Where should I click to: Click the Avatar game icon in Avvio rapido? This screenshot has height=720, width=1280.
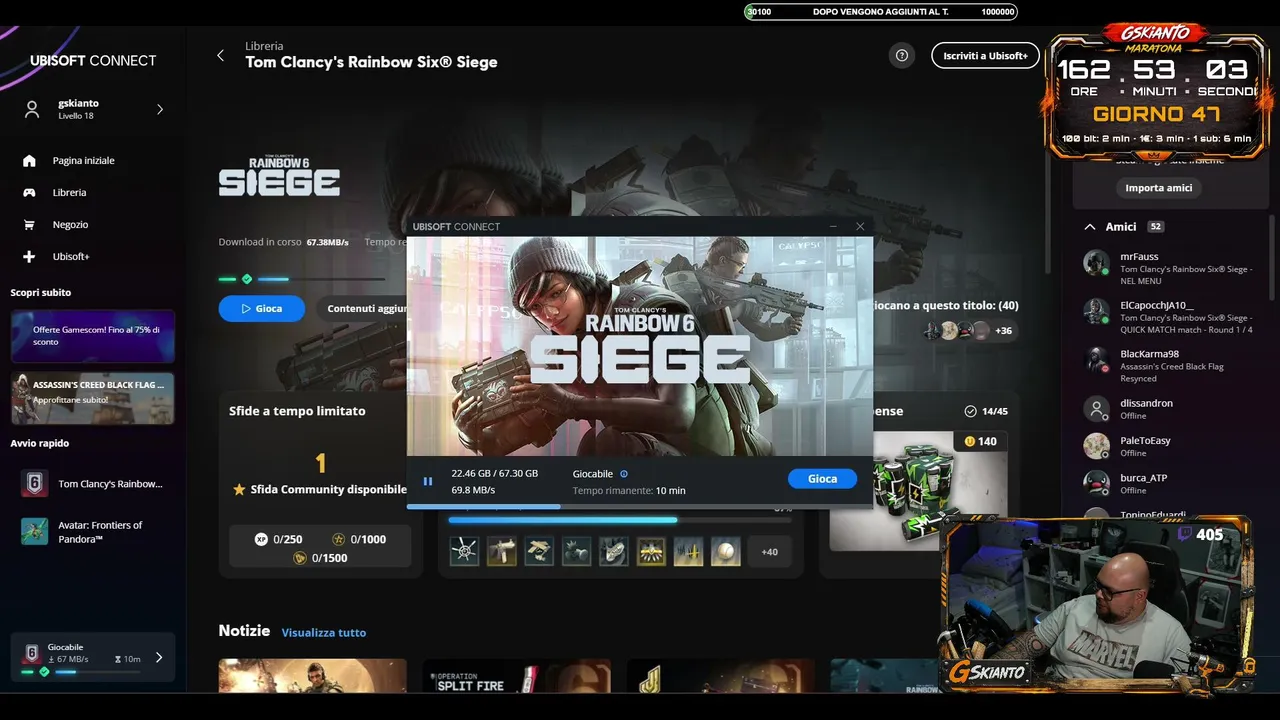[x=34, y=531]
